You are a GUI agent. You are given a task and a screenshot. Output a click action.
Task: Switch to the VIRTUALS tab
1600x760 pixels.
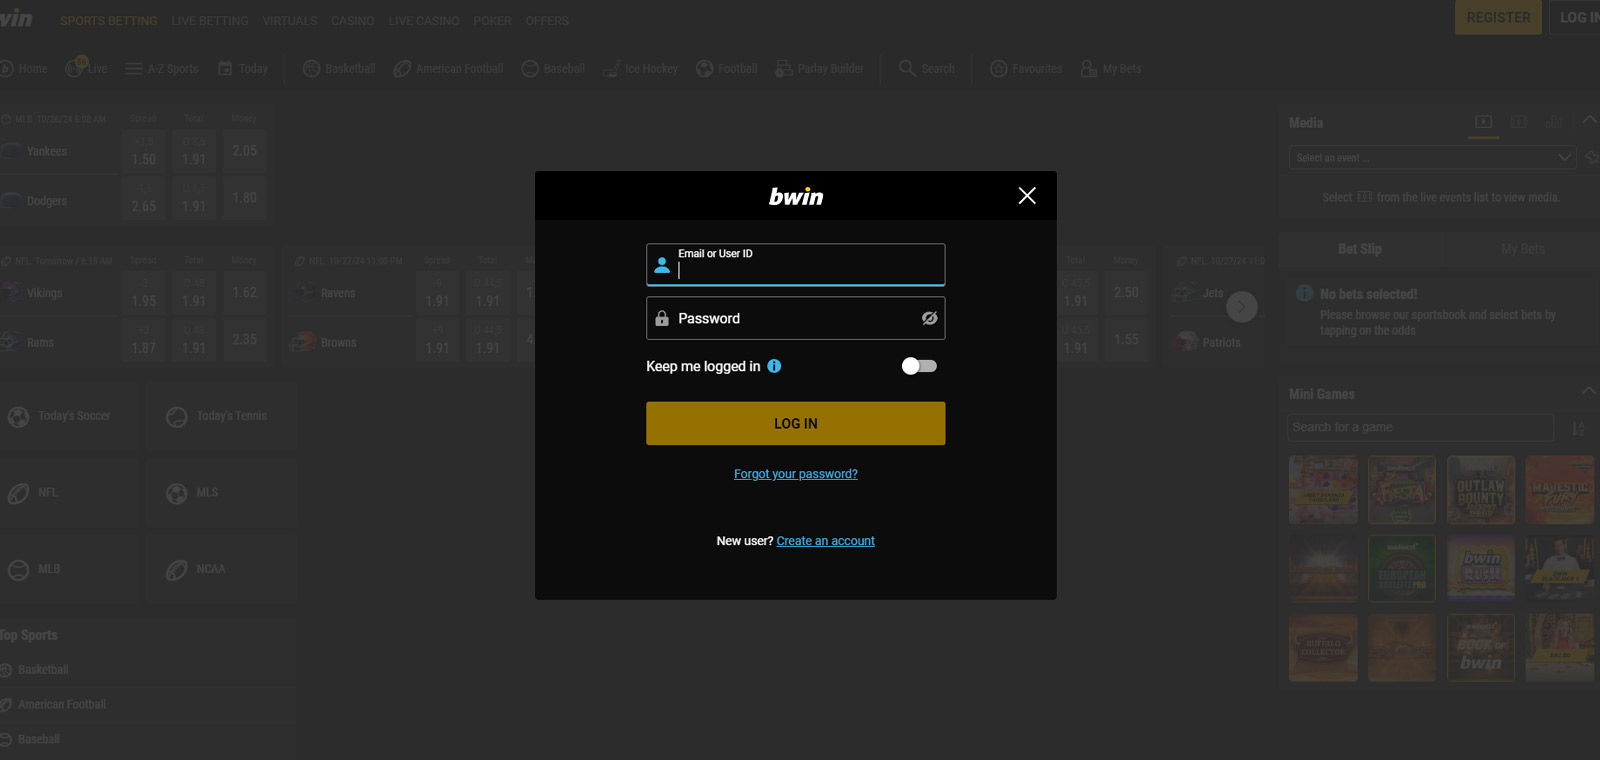290,21
